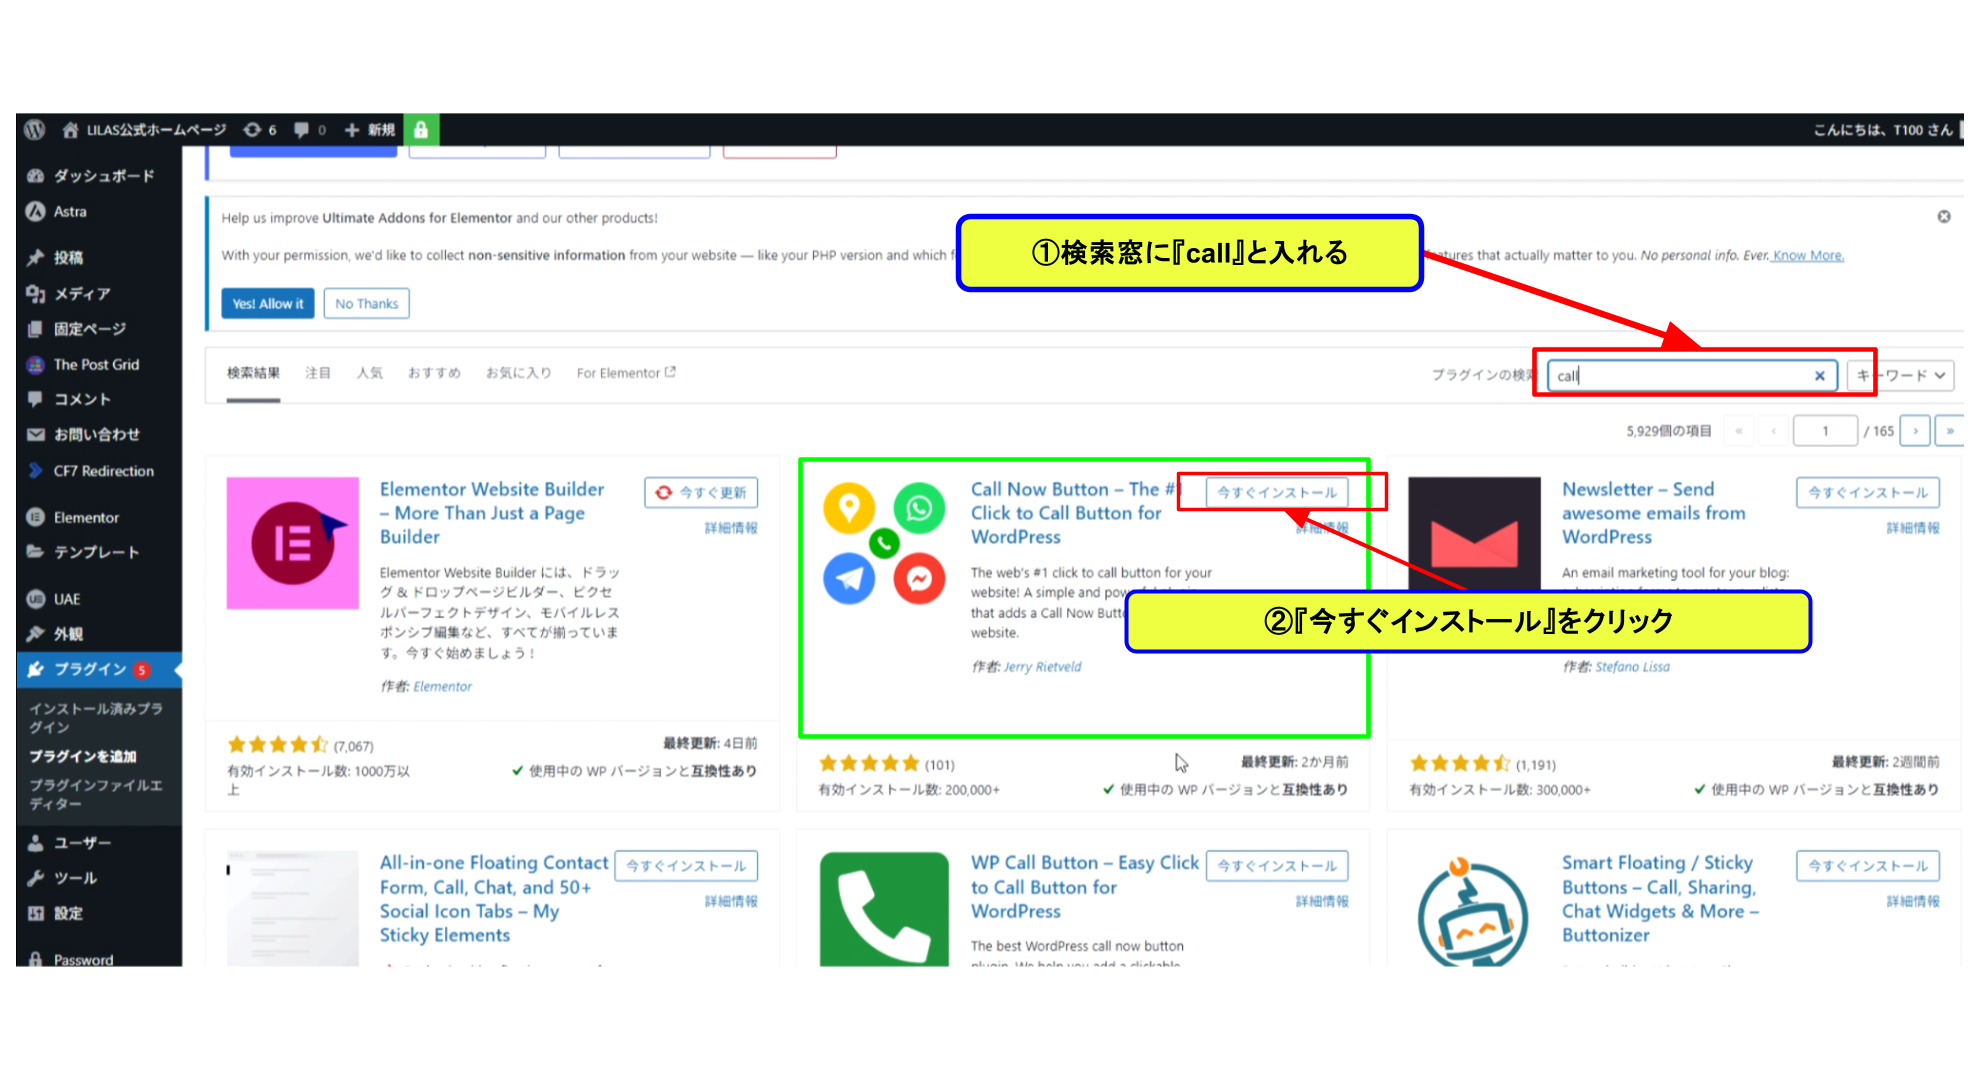Click 今すぐ更新 for Elementor Website Builder
Viewport: 1980px width, 1080px height.
tap(701, 493)
